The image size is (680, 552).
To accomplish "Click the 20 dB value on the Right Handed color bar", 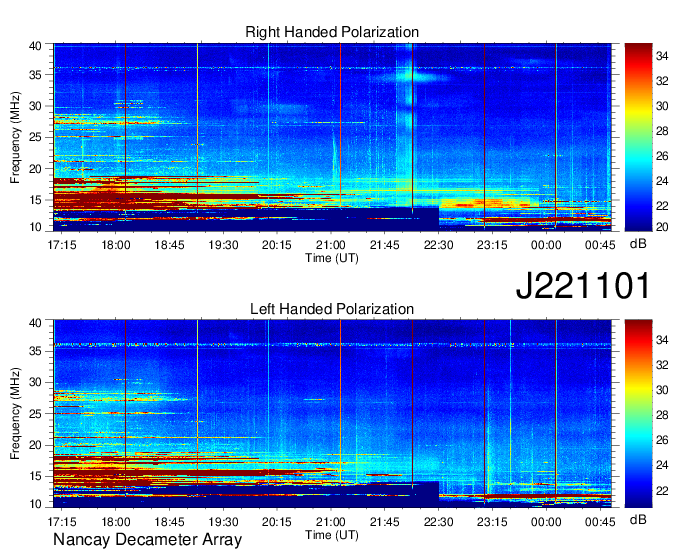I will pos(662,227).
